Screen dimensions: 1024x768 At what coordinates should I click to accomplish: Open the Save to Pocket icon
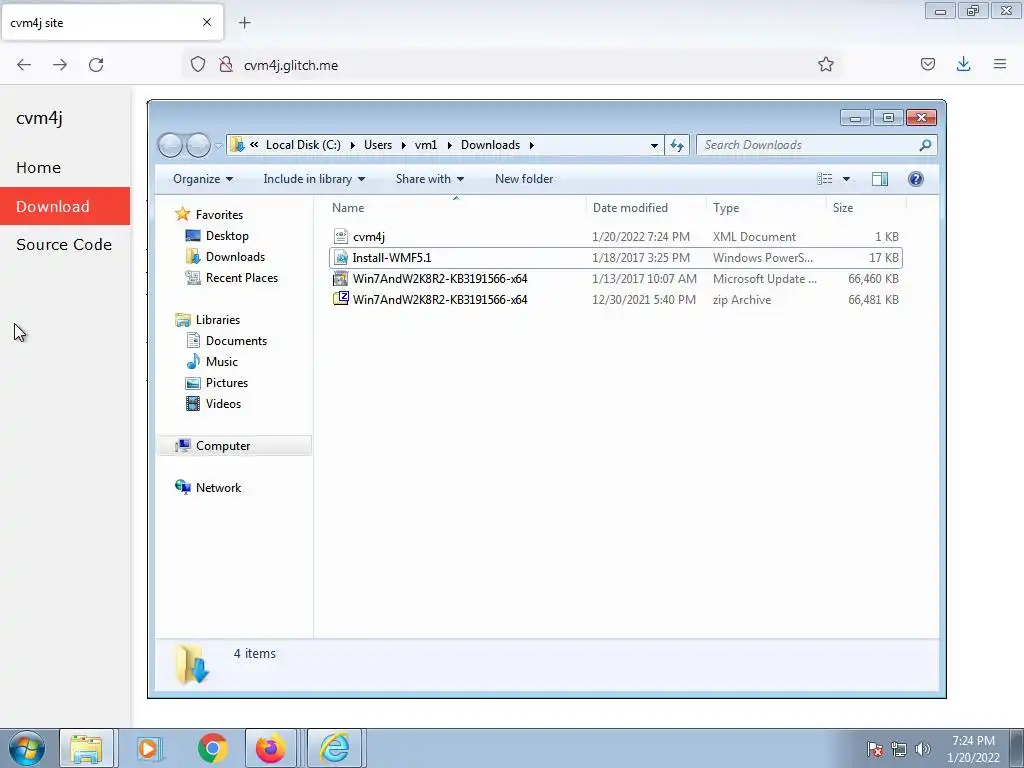point(927,64)
